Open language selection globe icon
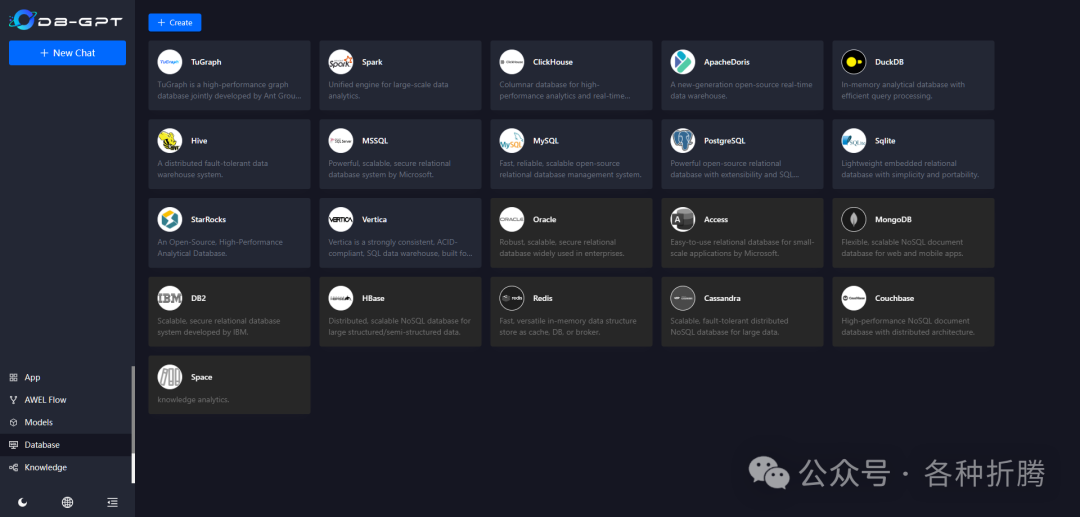1080x517 pixels. (x=68, y=503)
